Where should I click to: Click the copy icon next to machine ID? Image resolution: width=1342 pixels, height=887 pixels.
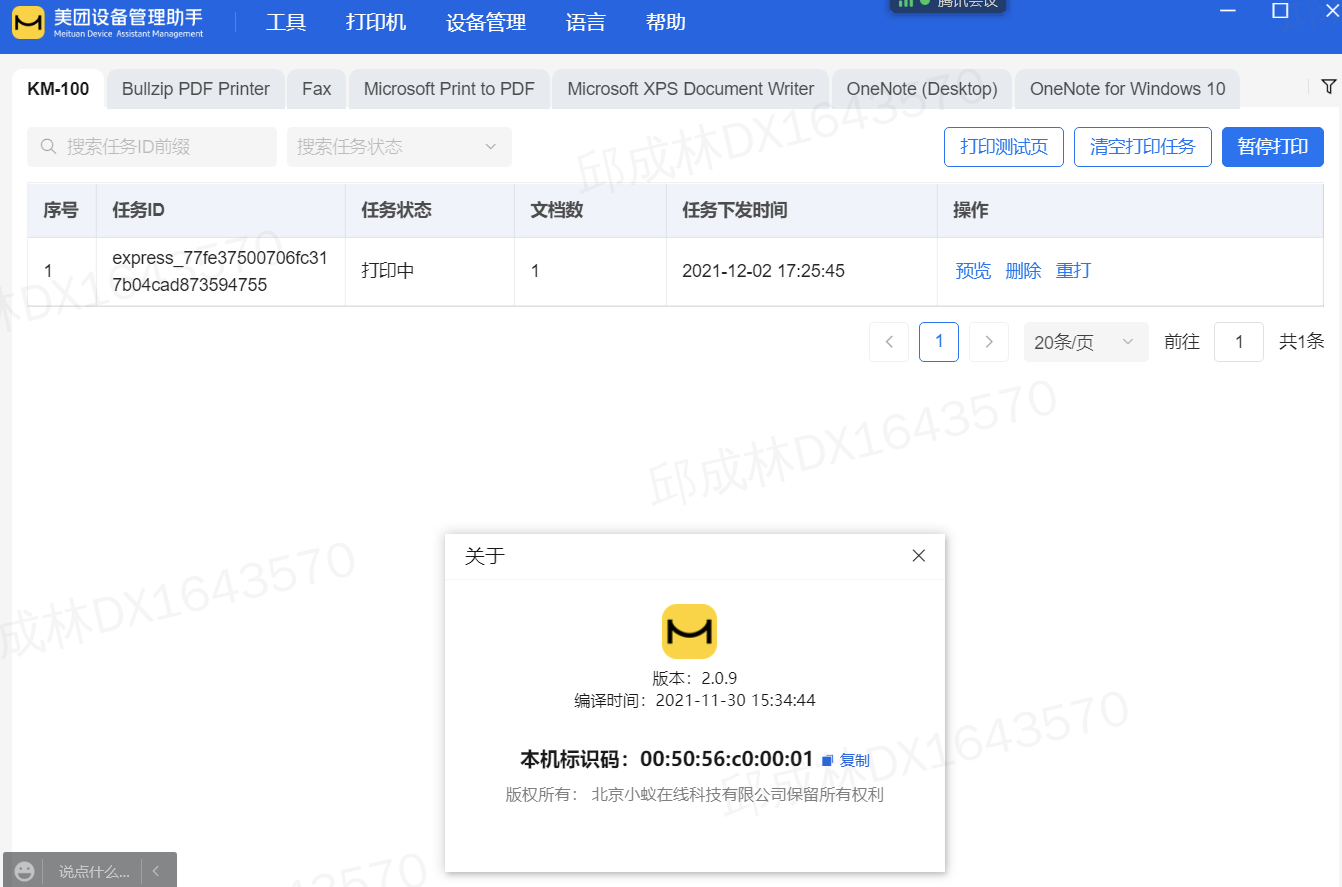[x=827, y=761]
